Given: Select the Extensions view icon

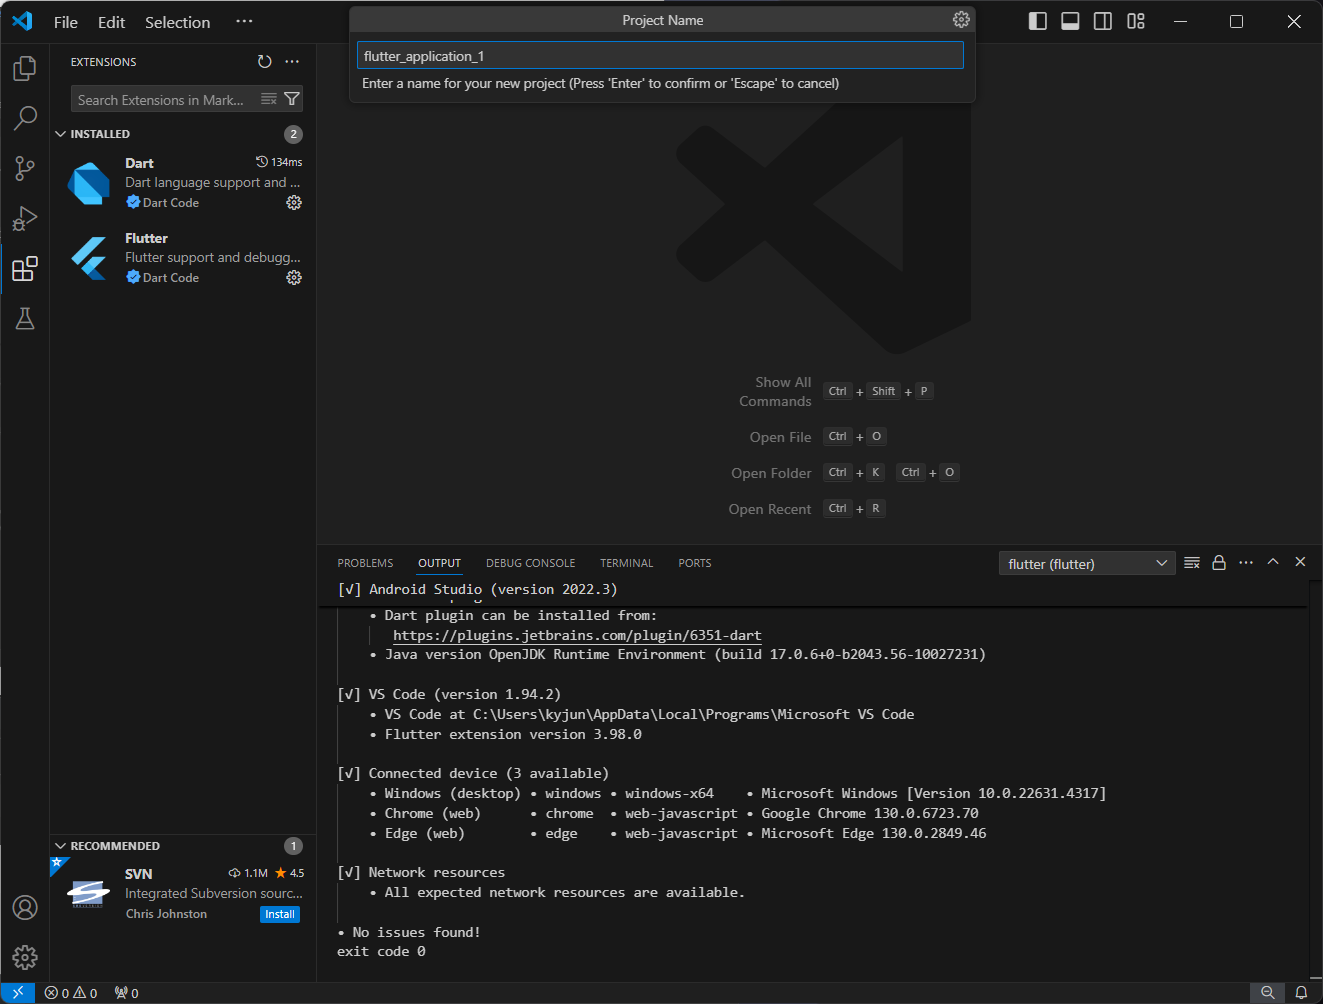Looking at the screenshot, I should pos(25,268).
